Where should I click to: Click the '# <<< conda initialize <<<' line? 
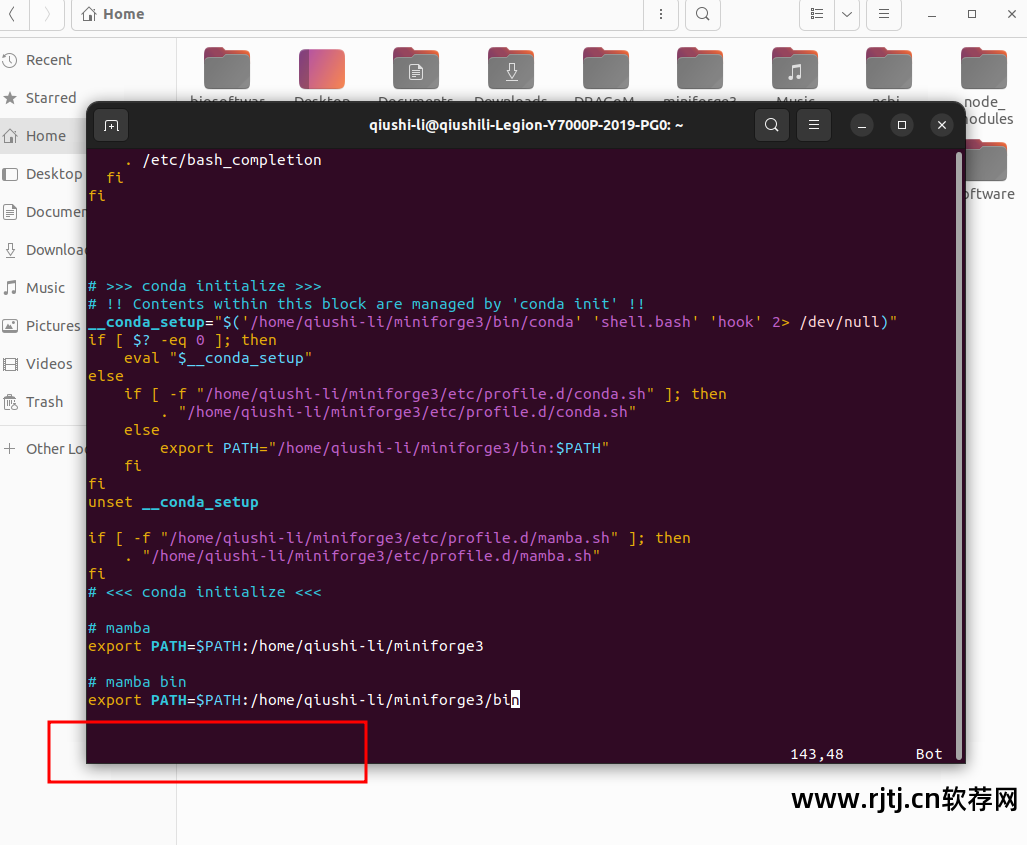[x=205, y=592]
